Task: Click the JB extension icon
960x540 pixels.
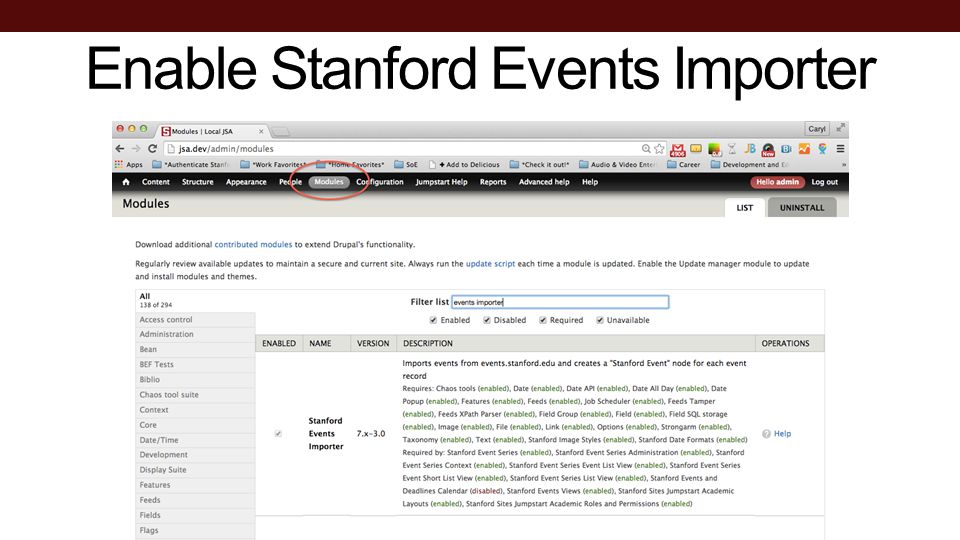Action: point(750,149)
